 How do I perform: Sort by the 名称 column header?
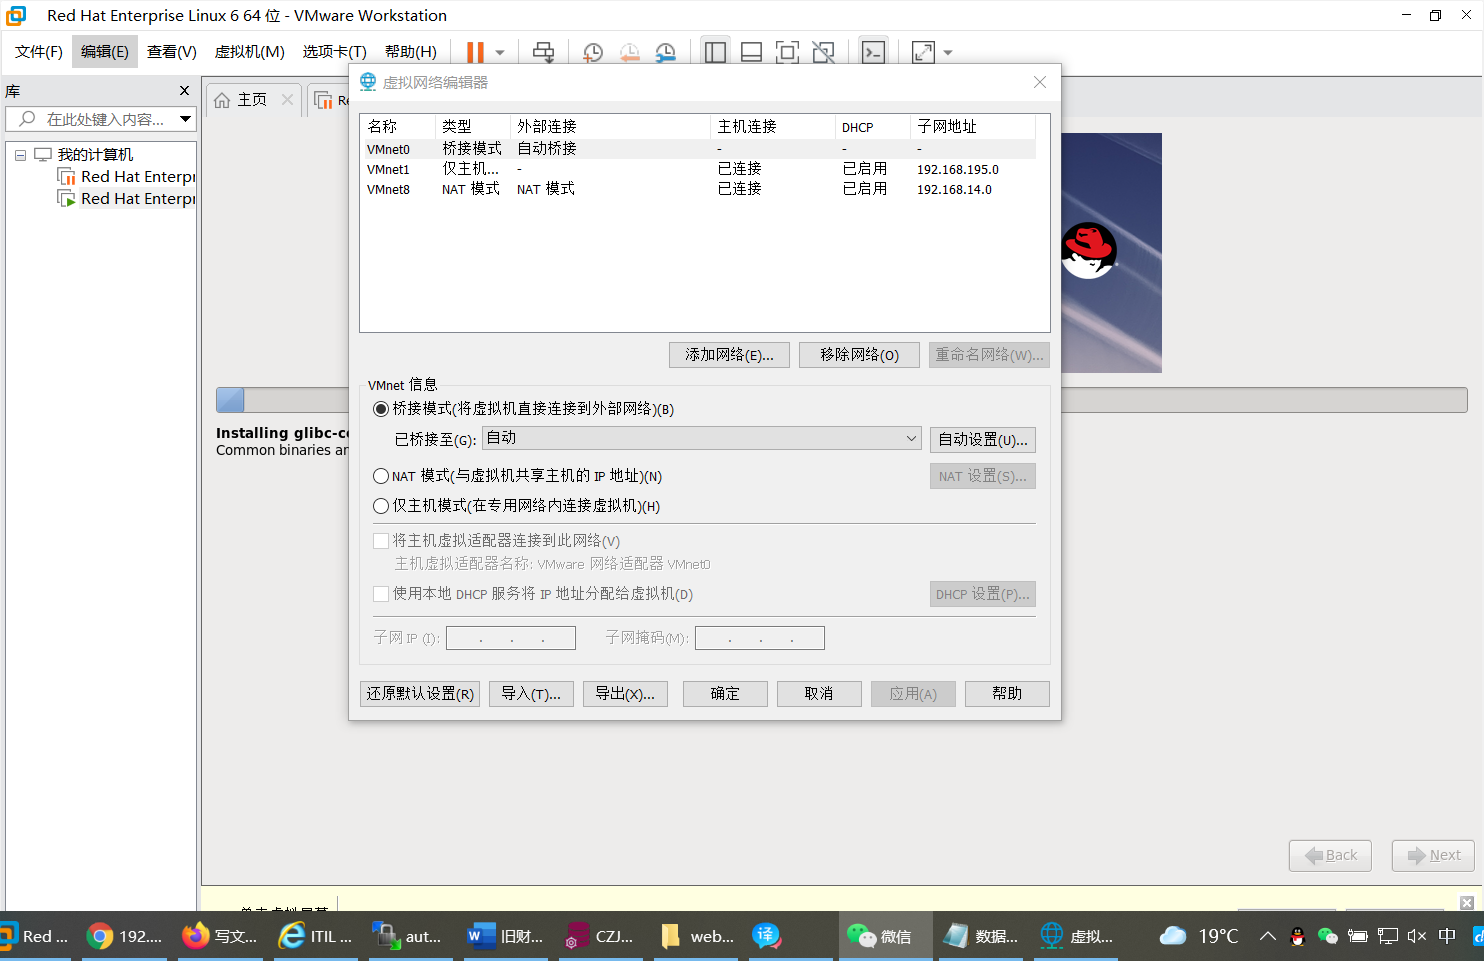tap(398, 127)
